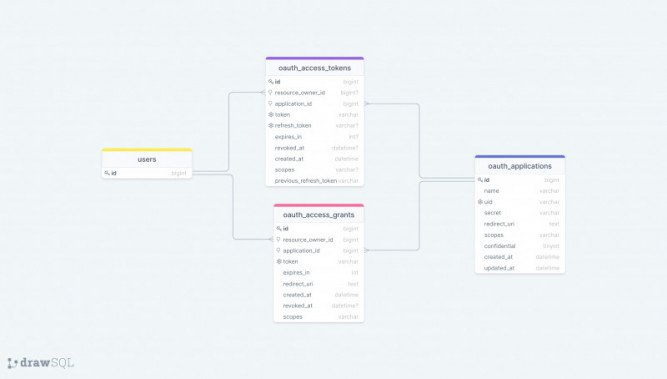Image resolution: width=667 pixels, height=379 pixels.
Task: Click the purple color bar on oauth_access_tokens
Action: coord(315,58)
